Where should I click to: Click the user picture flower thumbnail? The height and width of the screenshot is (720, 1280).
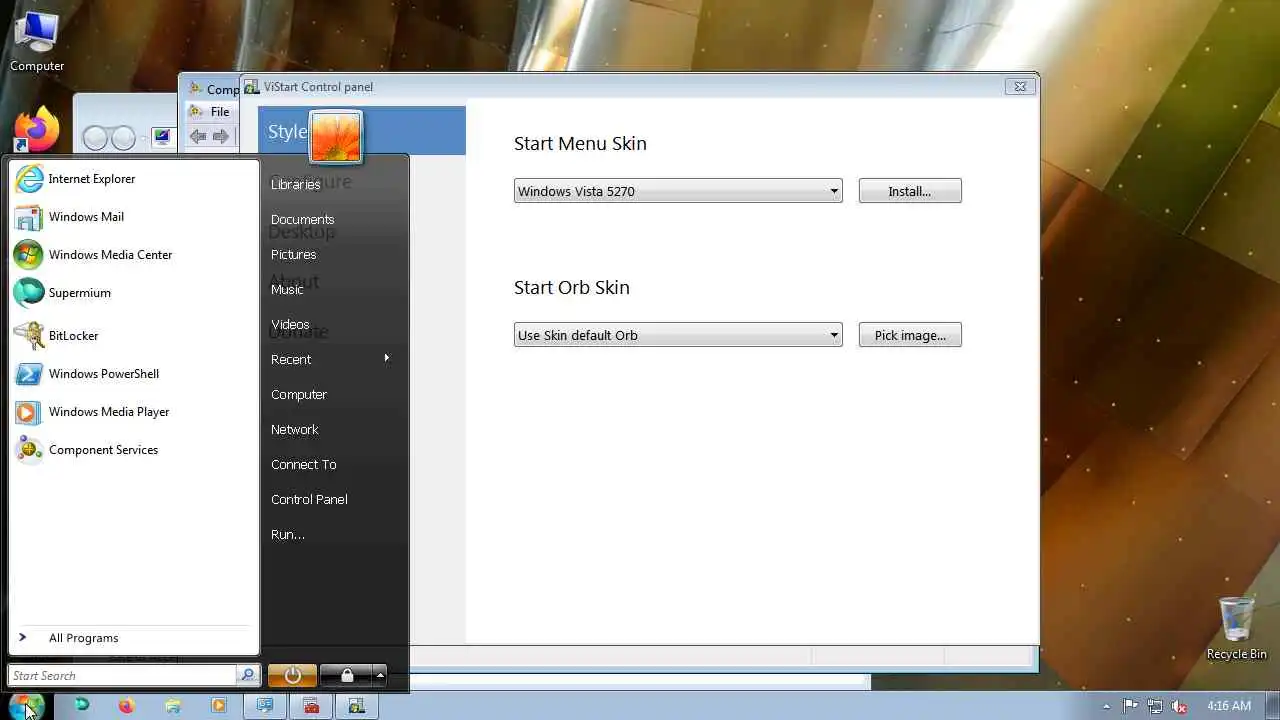tap(336, 137)
